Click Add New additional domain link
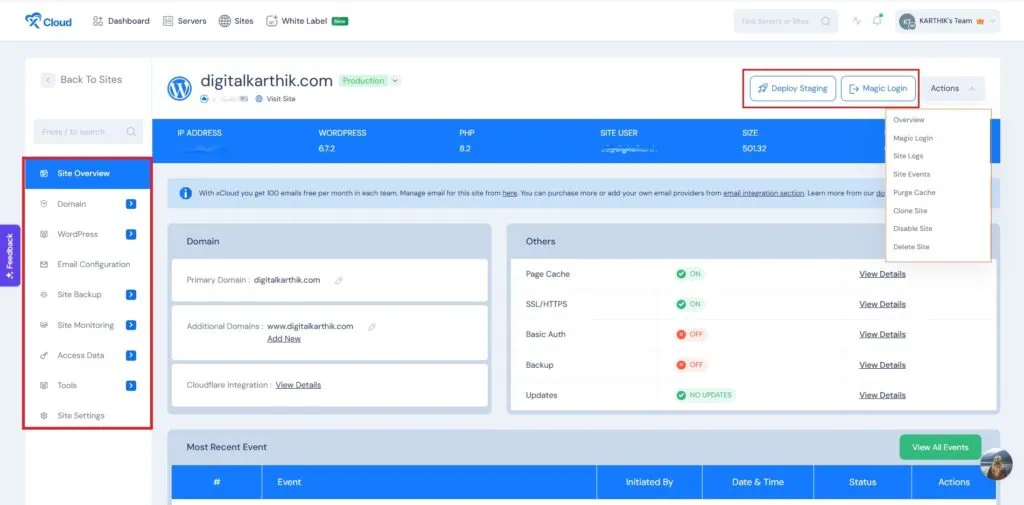The width and height of the screenshot is (1024, 505). pyautogui.click(x=284, y=339)
